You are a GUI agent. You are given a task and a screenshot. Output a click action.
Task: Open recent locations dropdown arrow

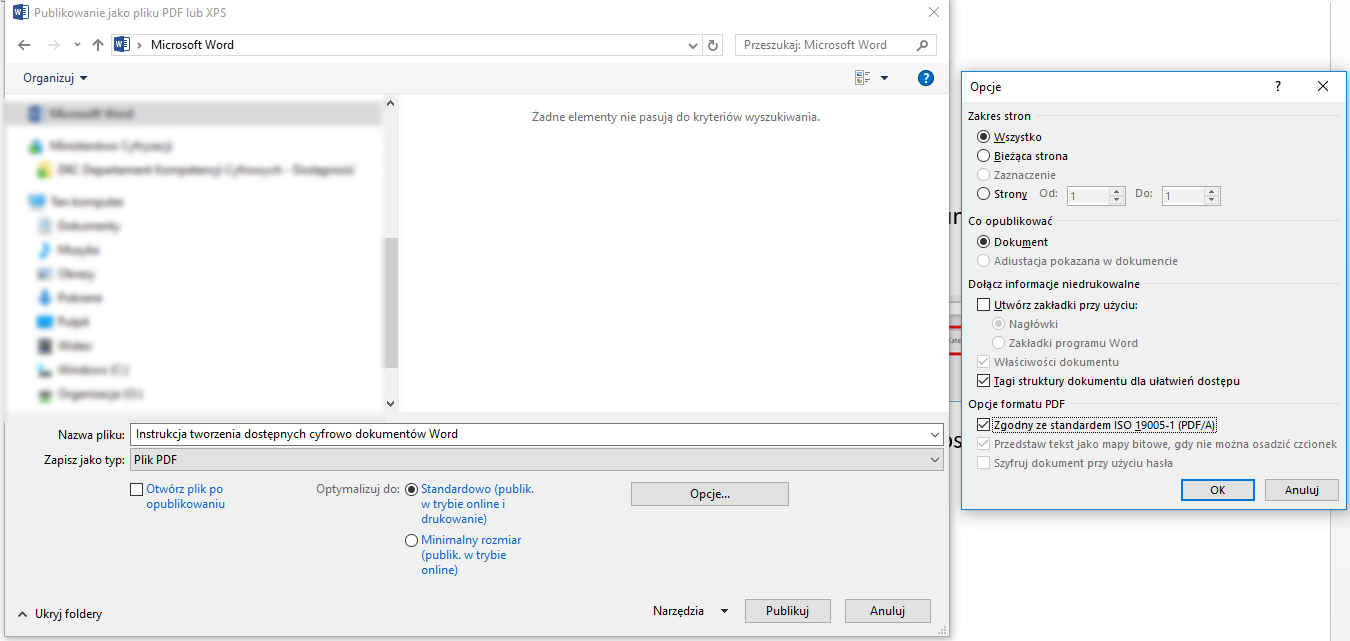77,45
